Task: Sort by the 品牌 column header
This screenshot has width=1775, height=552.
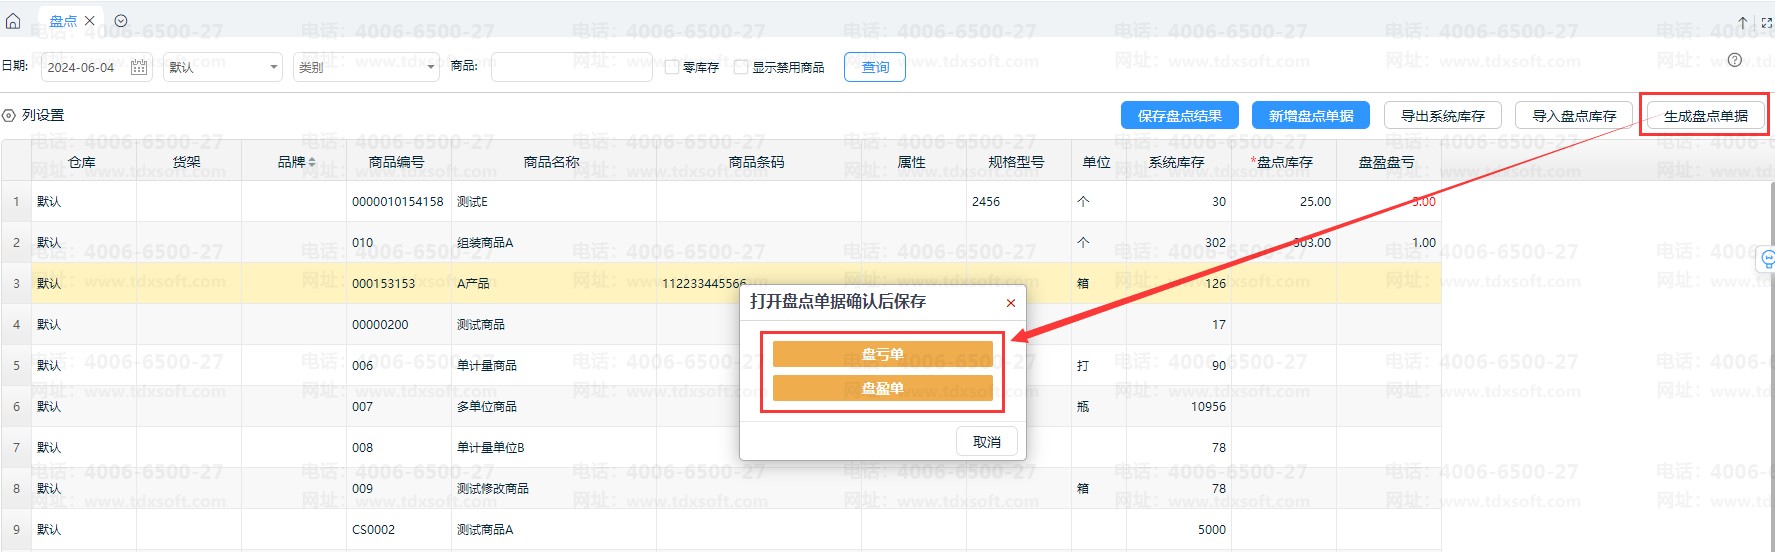Action: coord(296,162)
